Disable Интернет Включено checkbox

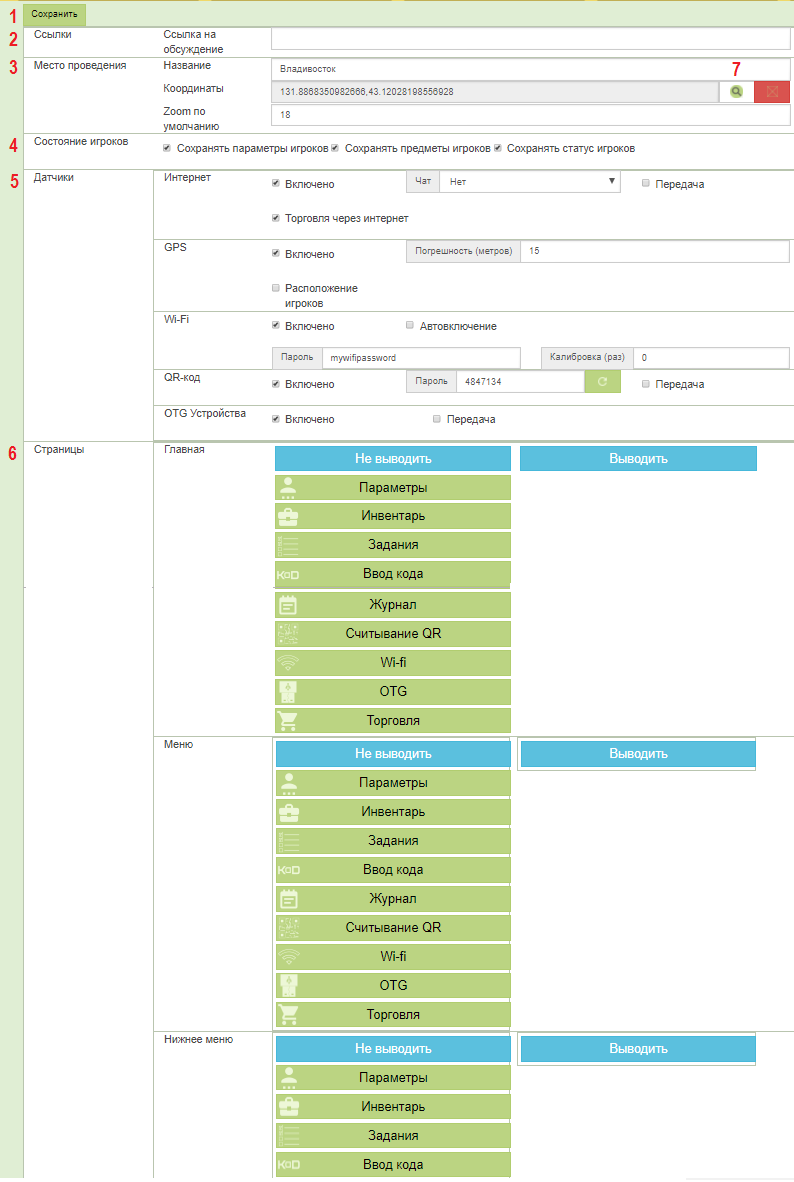coord(276,183)
